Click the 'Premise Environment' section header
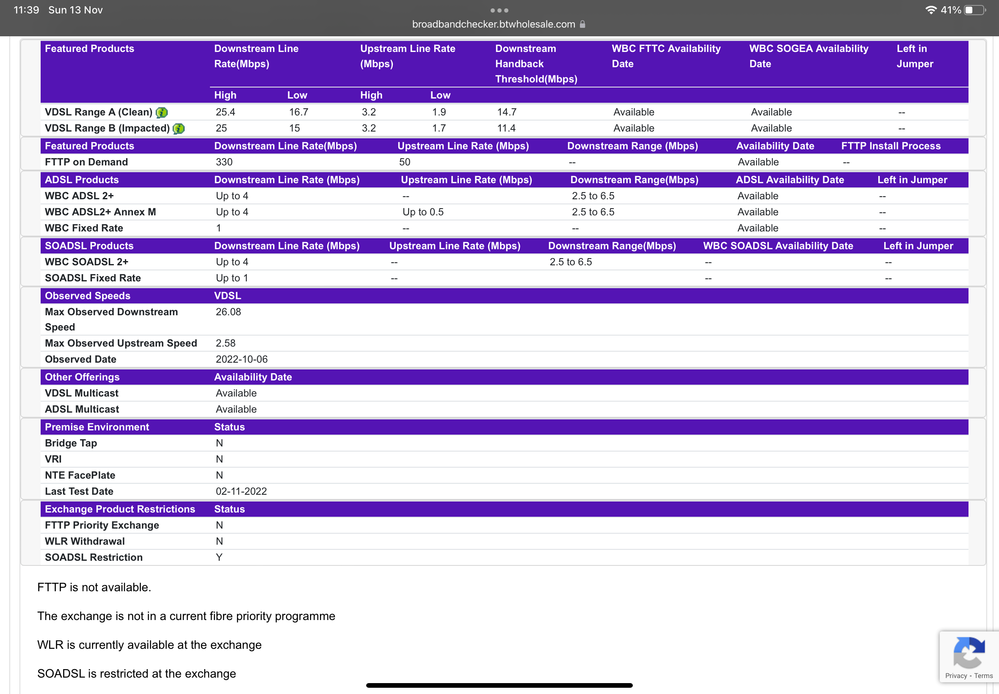 click(97, 427)
